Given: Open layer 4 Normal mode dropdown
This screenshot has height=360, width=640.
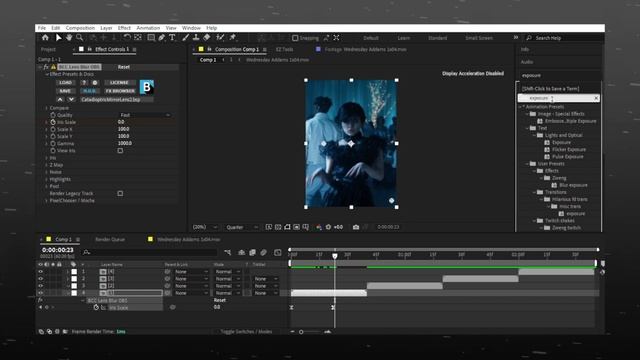Looking at the screenshot, I should pyautogui.click(x=228, y=293).
